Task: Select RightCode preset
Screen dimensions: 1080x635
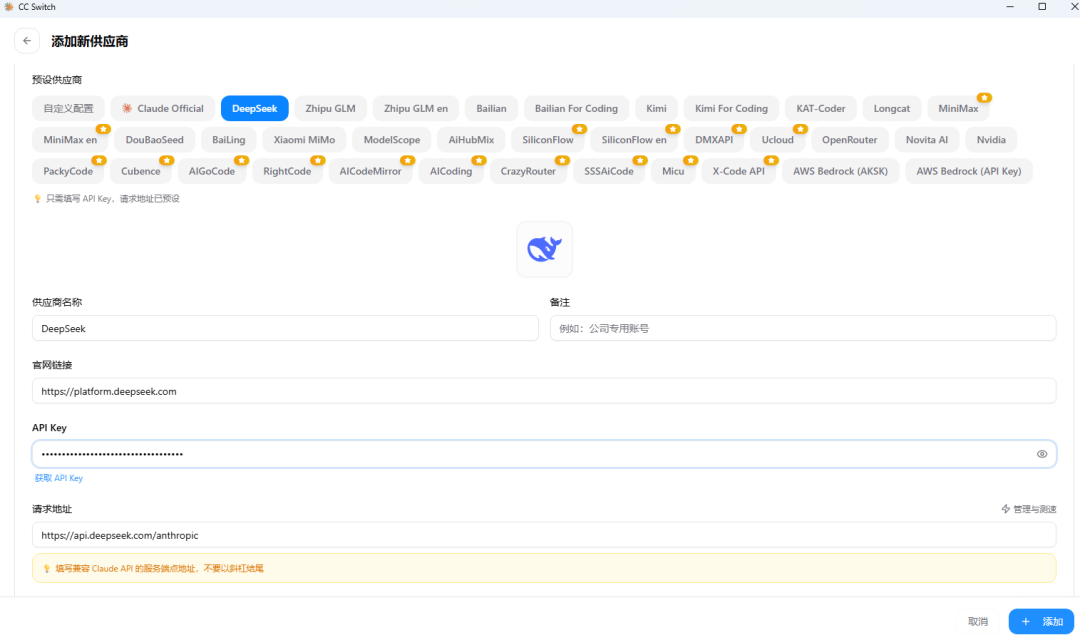Action: [x=287, y=171]
